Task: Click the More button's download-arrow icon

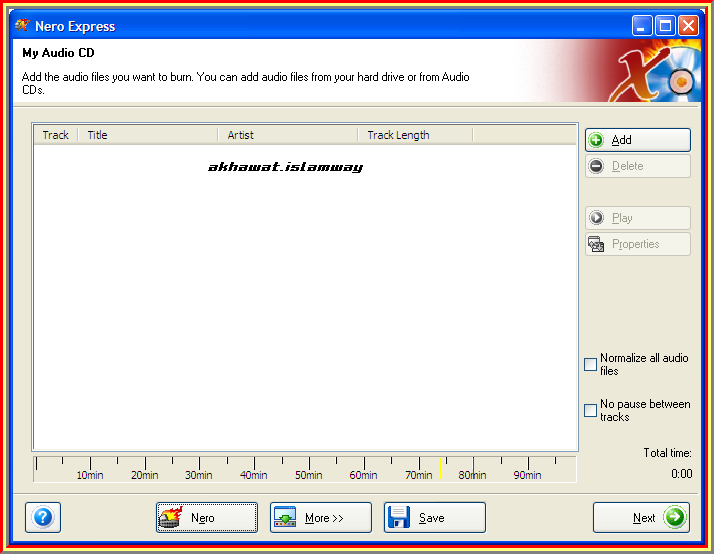Action: (285, 517)
